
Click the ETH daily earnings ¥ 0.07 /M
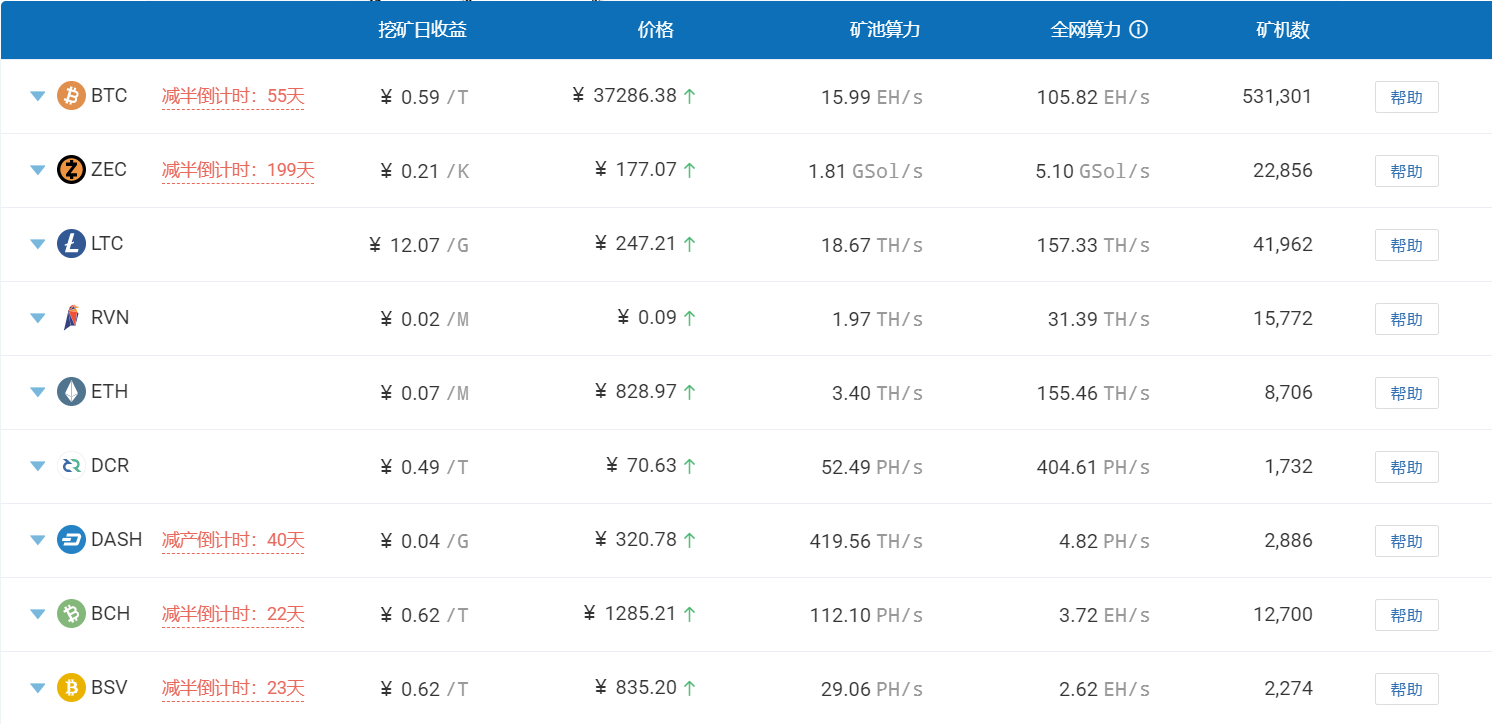[424, 394]
